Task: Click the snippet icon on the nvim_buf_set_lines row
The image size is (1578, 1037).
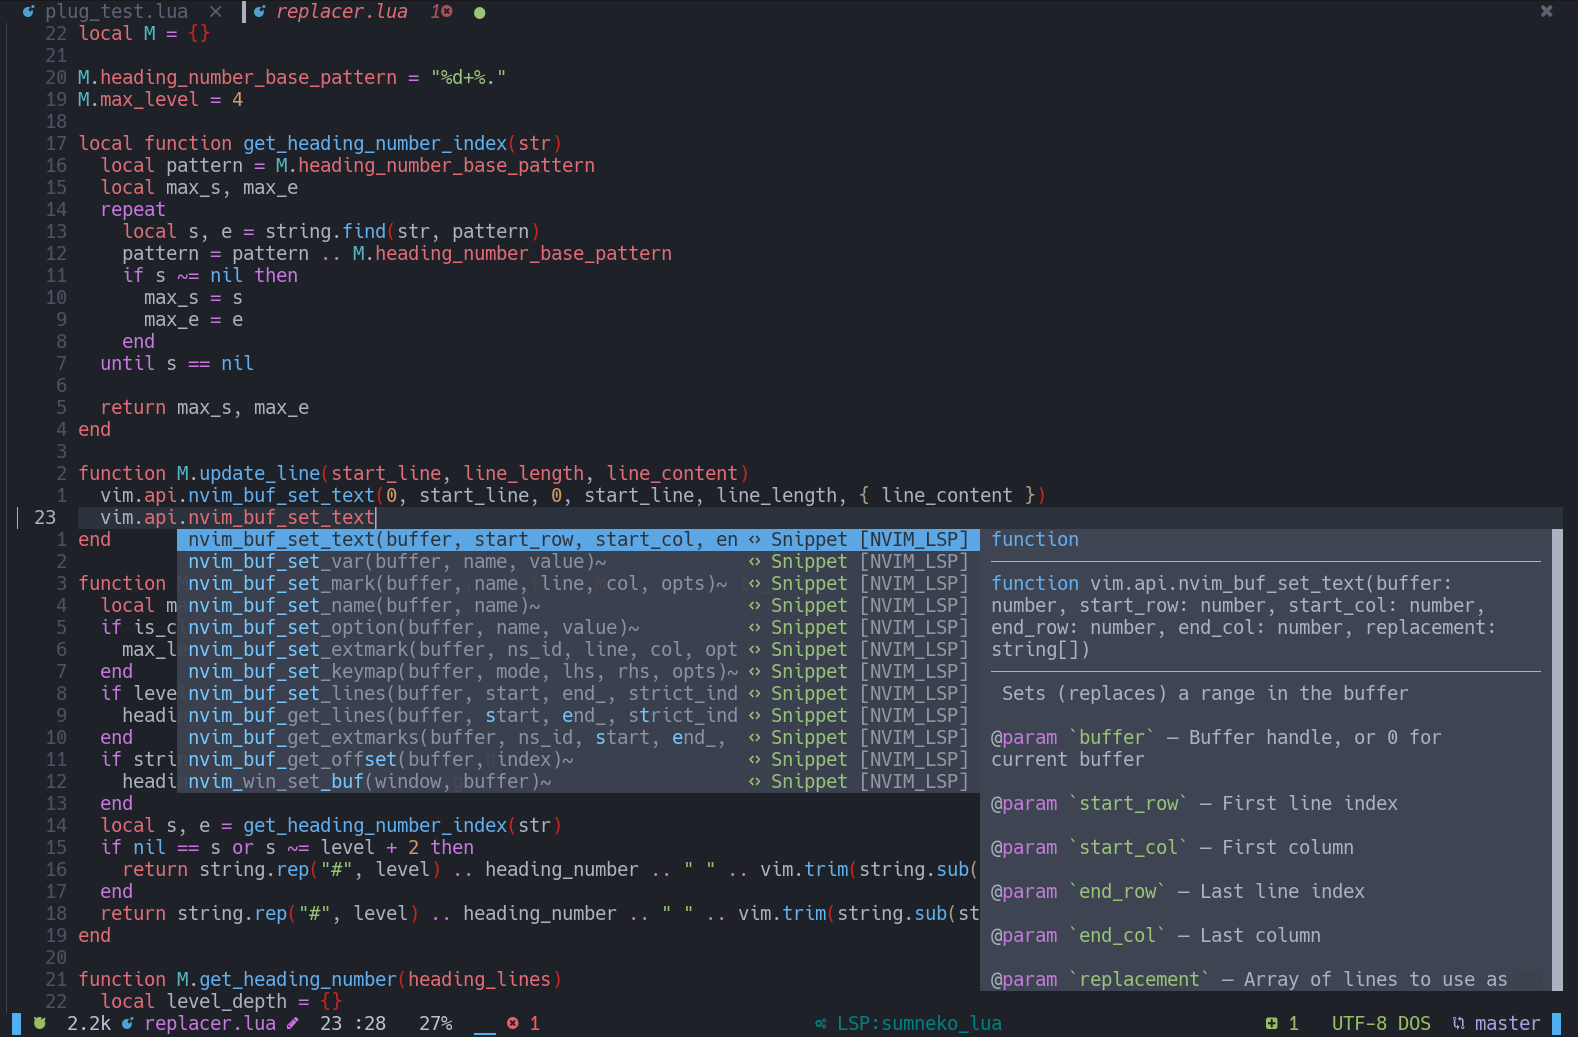Action: (755, 694)
